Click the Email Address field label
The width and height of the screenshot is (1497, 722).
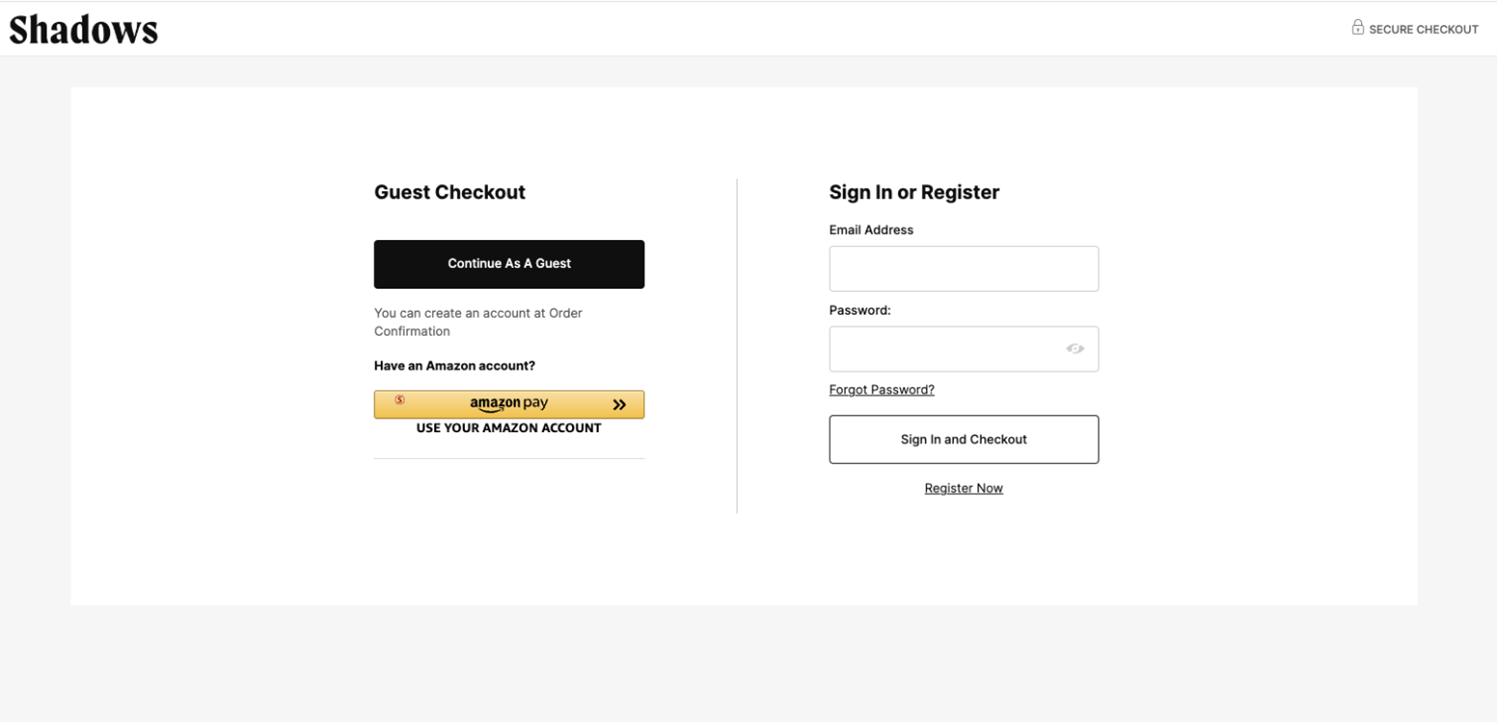click(871, 230)
